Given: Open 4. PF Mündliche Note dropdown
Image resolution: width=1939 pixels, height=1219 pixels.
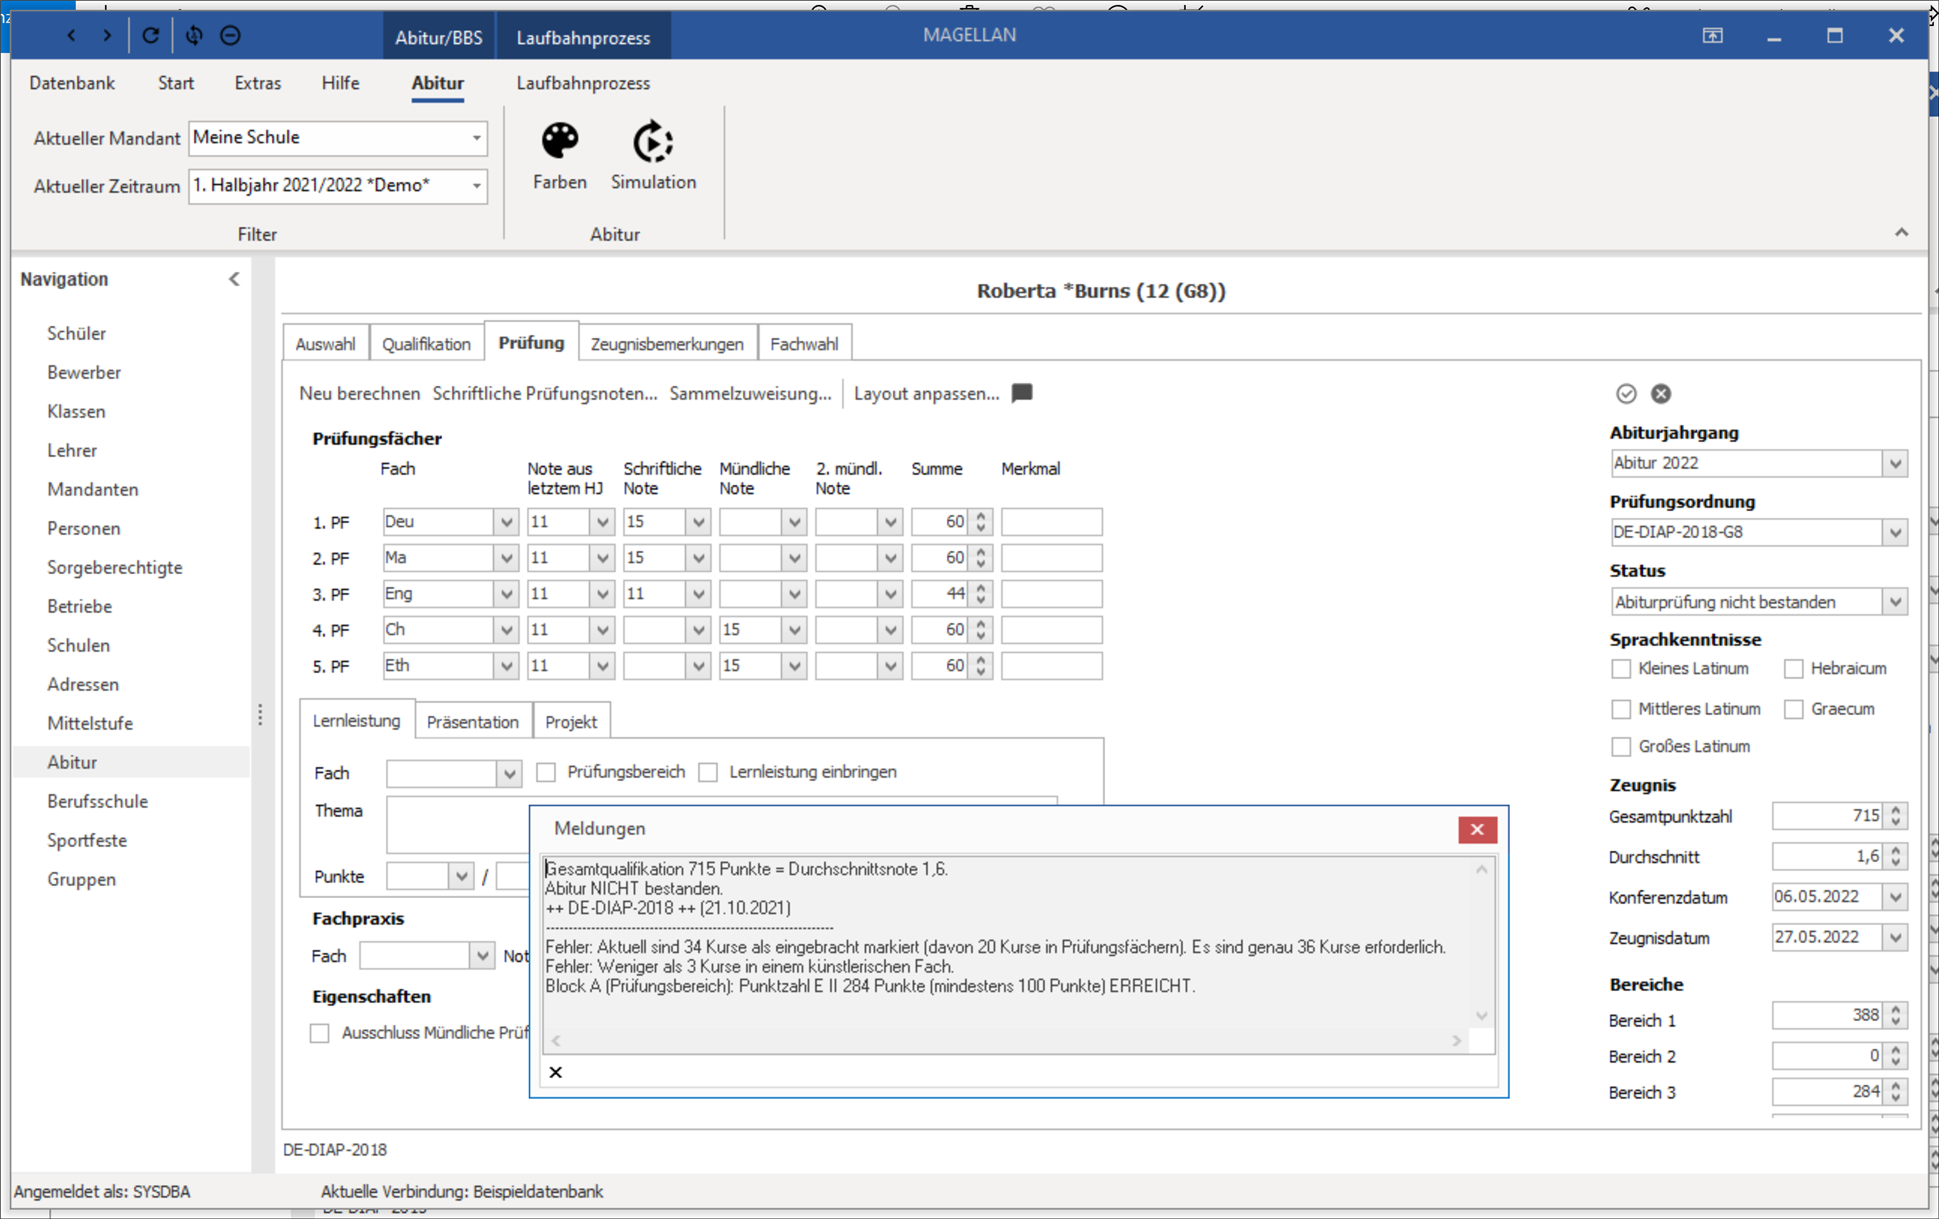Looking at the screenshot, I should click(x=794, y=630).
